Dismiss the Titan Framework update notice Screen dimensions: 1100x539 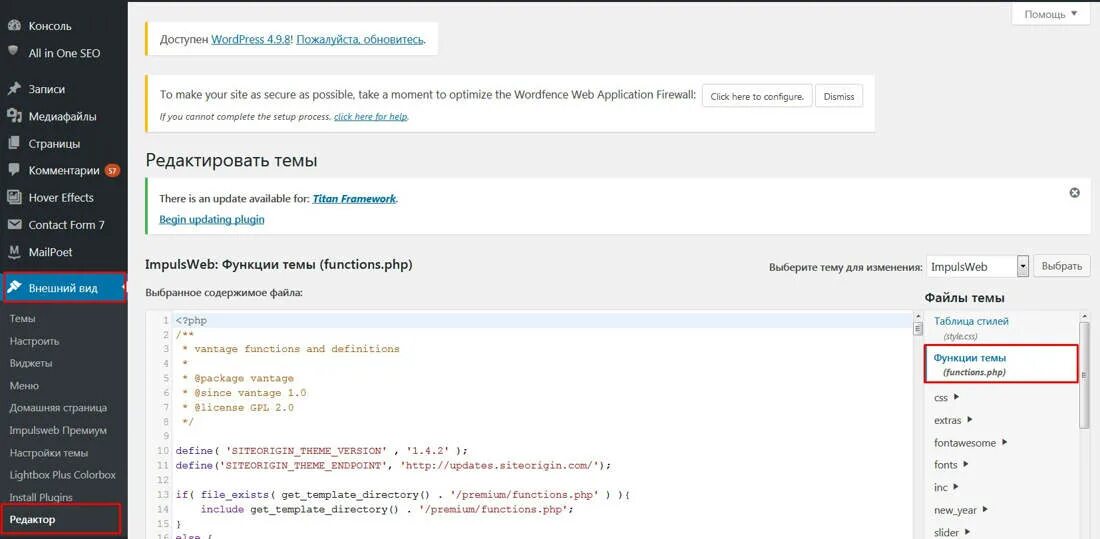tap(1075, 193)
